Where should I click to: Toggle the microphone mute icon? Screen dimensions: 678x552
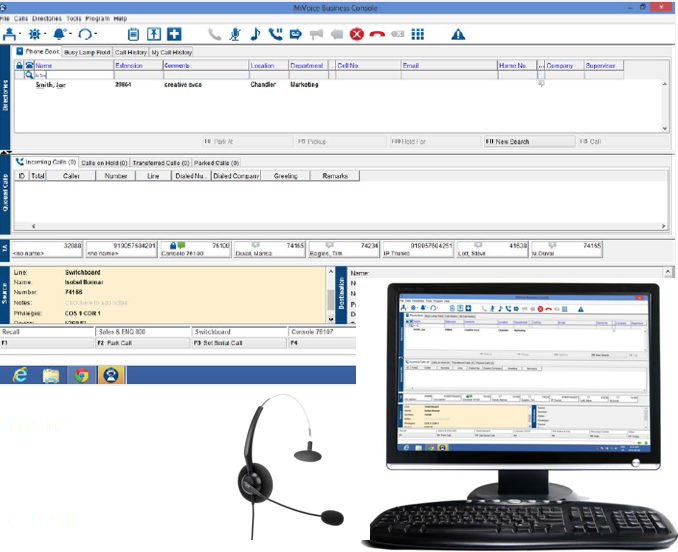pos(235,34)
